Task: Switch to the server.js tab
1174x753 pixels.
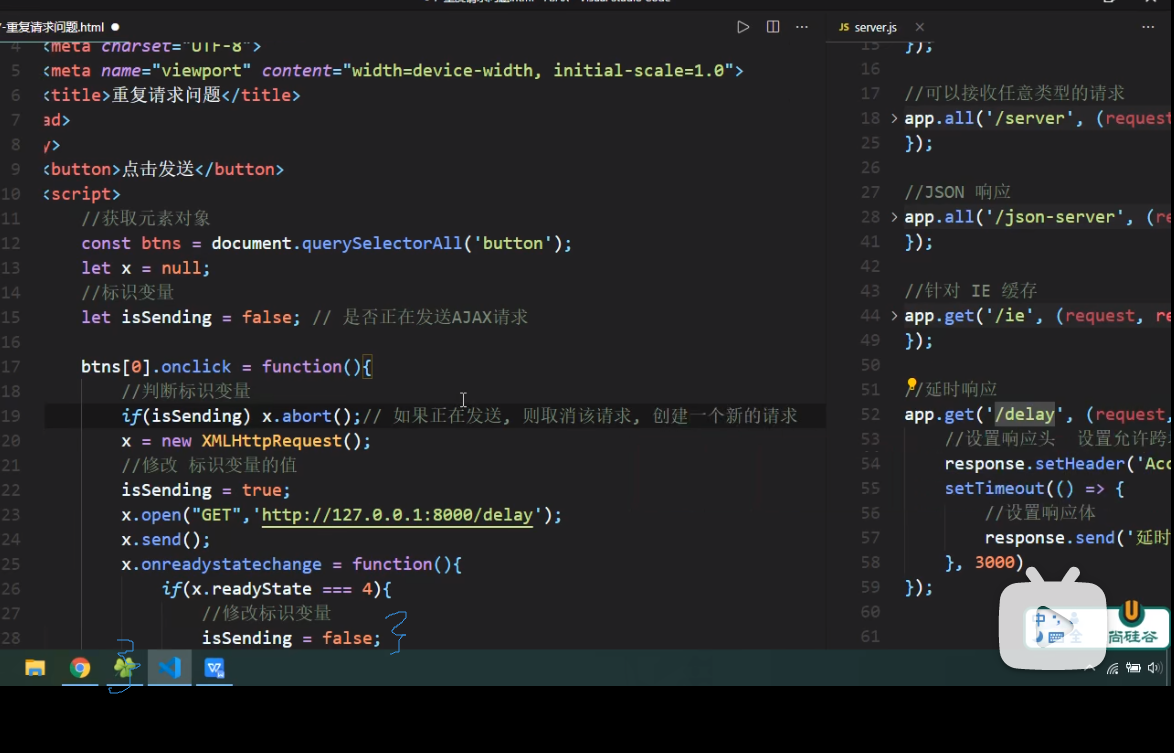Action: [x=875, y=27]
